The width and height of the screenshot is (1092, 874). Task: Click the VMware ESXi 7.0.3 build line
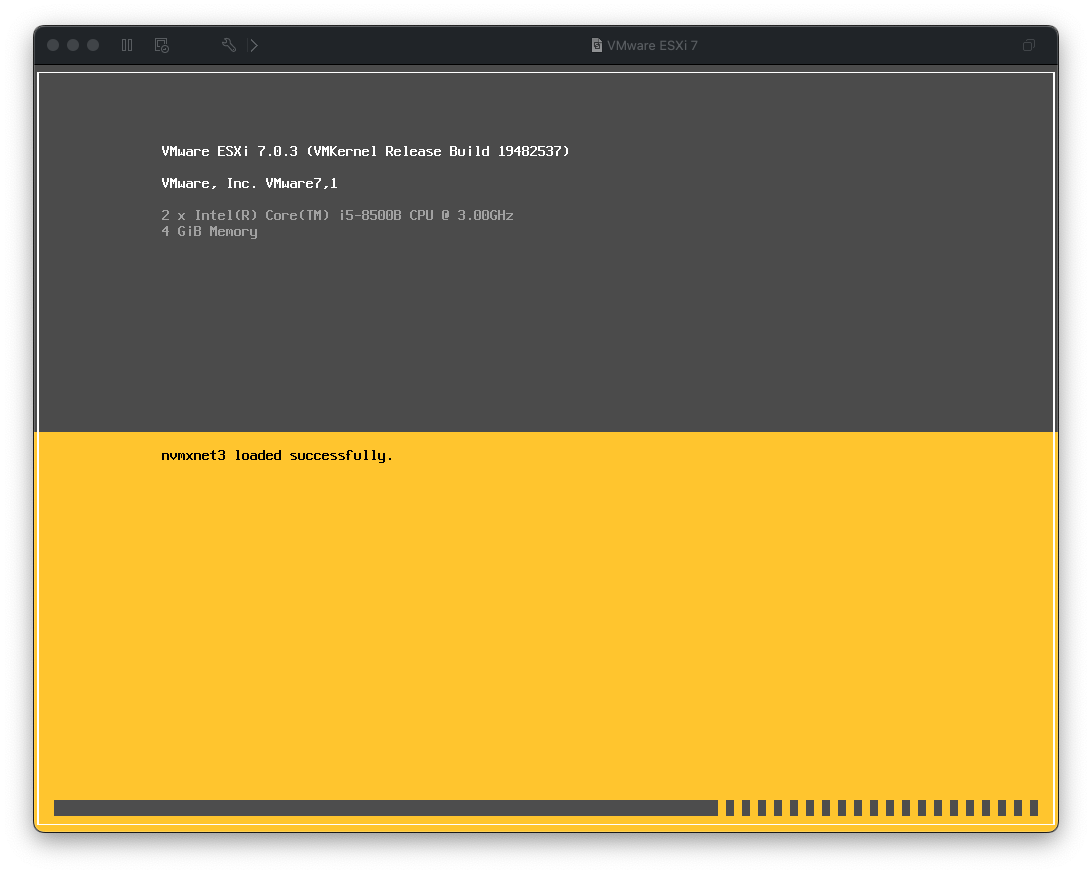[365, 152]
